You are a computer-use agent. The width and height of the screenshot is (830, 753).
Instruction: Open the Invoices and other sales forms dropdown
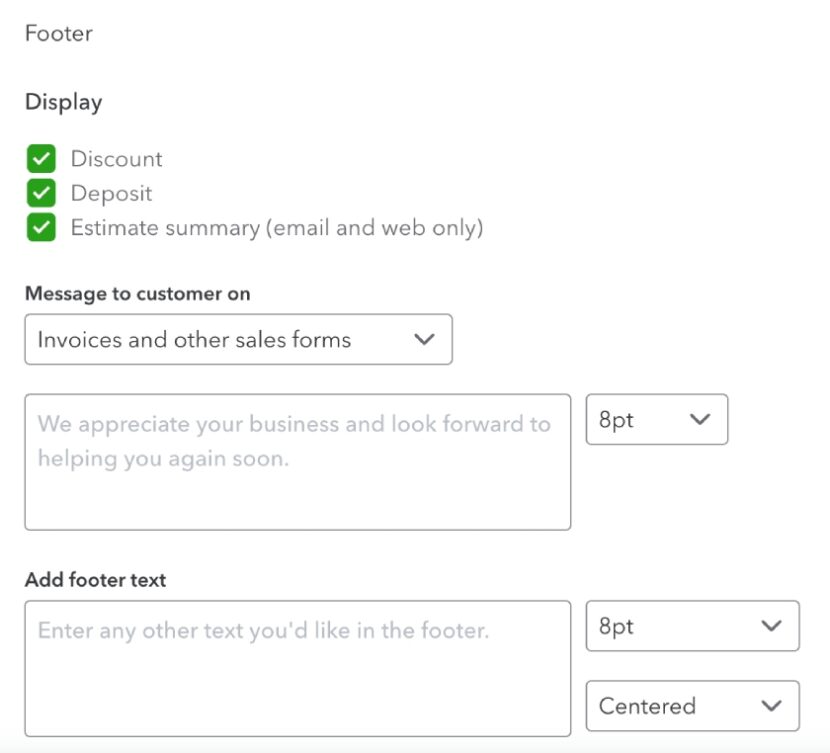pyautogui.click(x=238, y=340)
